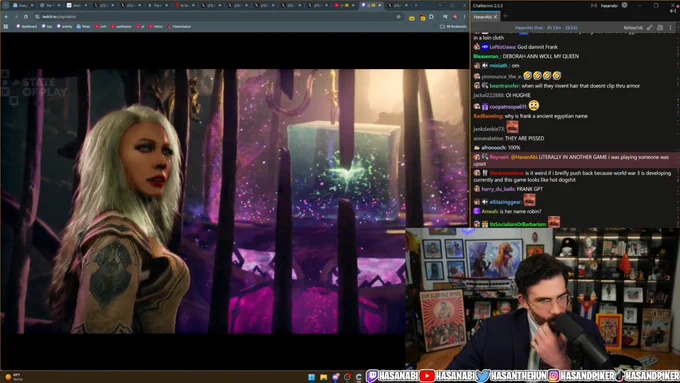The height and width of the screenshot is (383, 680).
Task: Open the Chrome extensions puzzle icon
Action: [431, 16]
